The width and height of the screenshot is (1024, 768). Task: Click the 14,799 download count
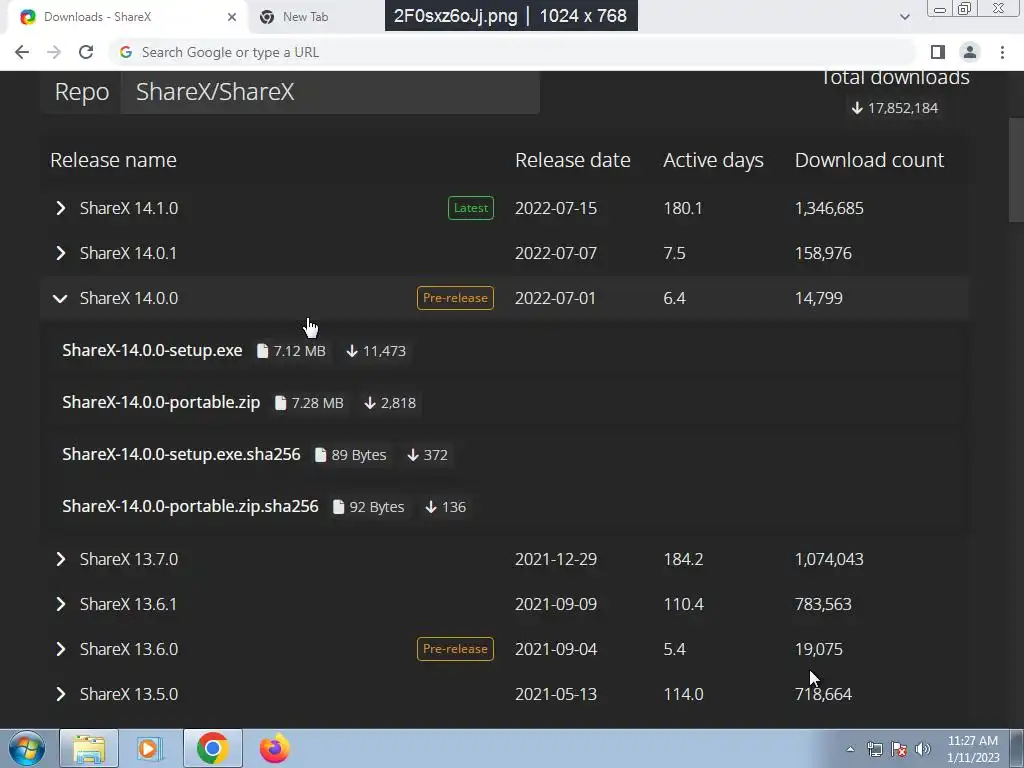[819, 298]
